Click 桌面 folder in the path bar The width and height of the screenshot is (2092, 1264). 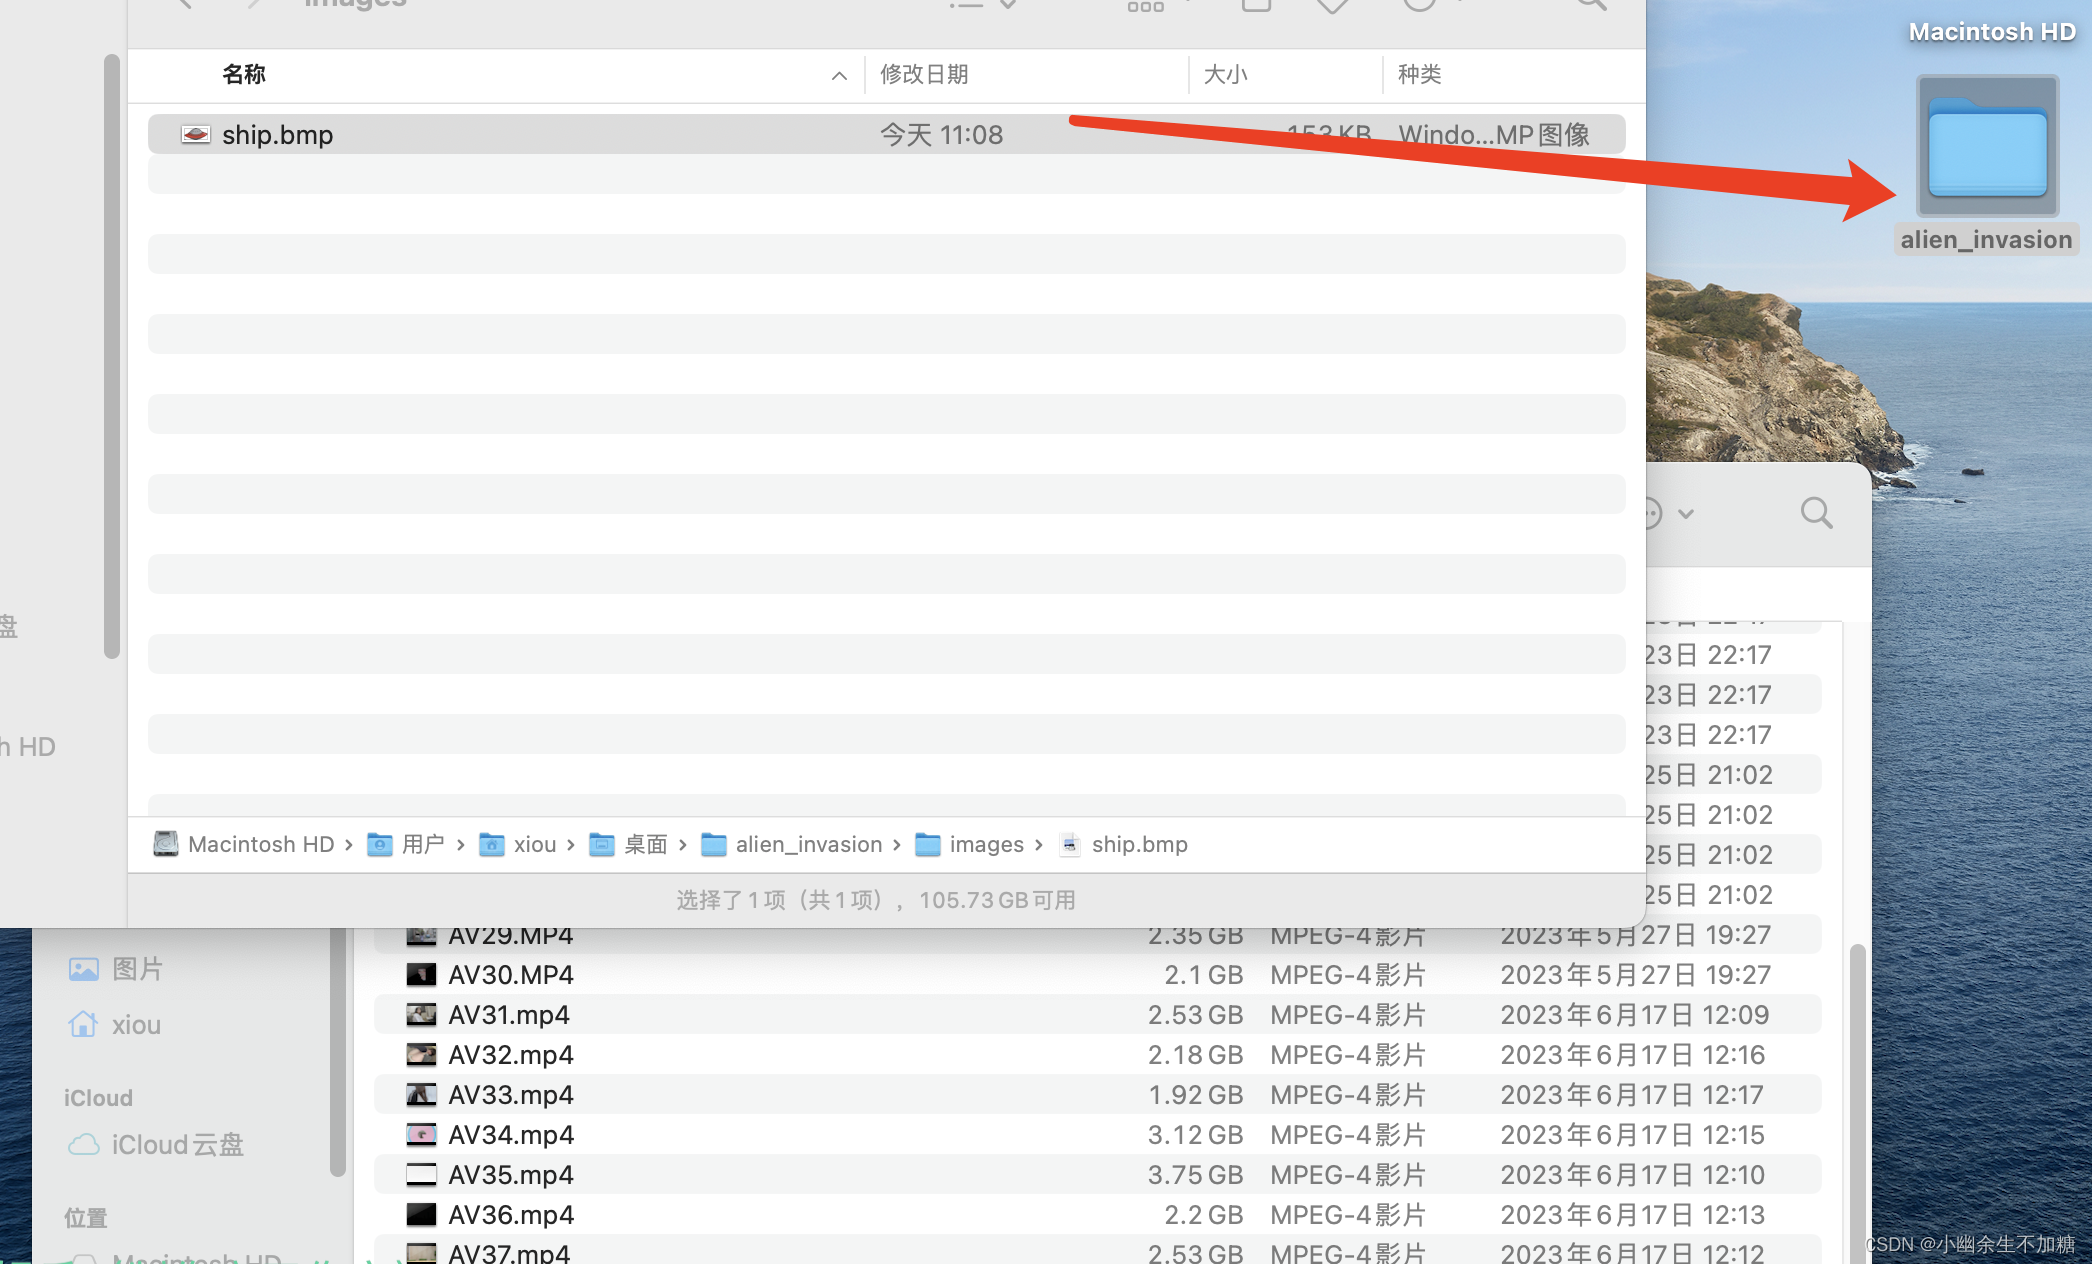[646, 844]
